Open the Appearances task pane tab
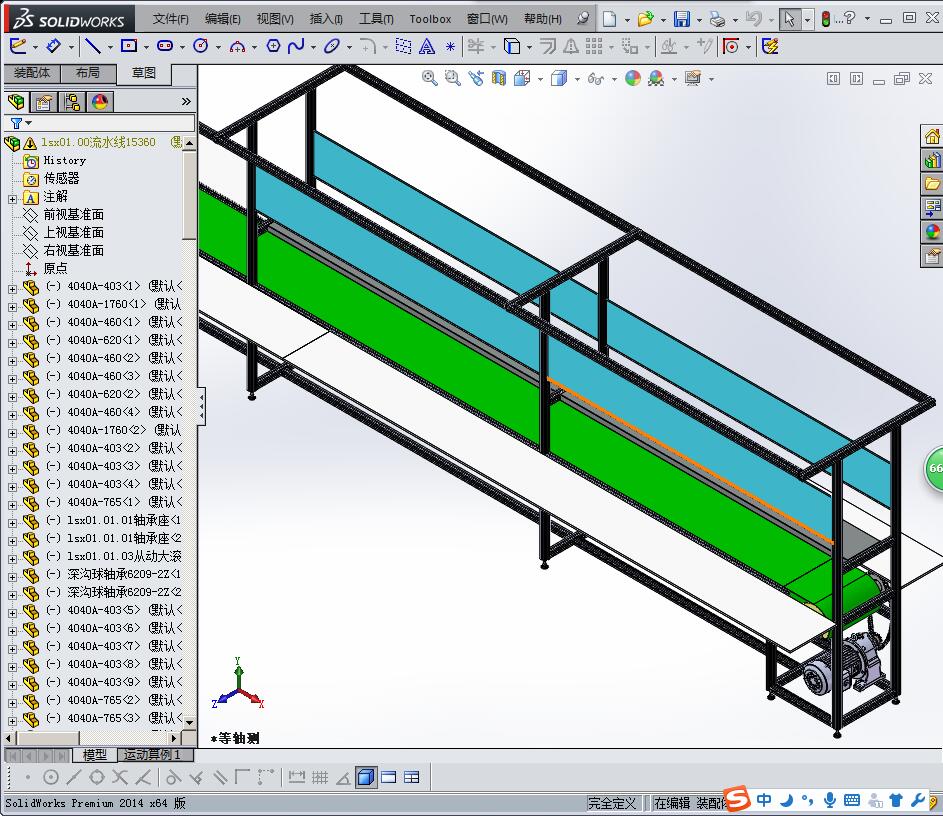Image resolution: width=943 pixels, height=816 pixels. [x=932, y=232]
